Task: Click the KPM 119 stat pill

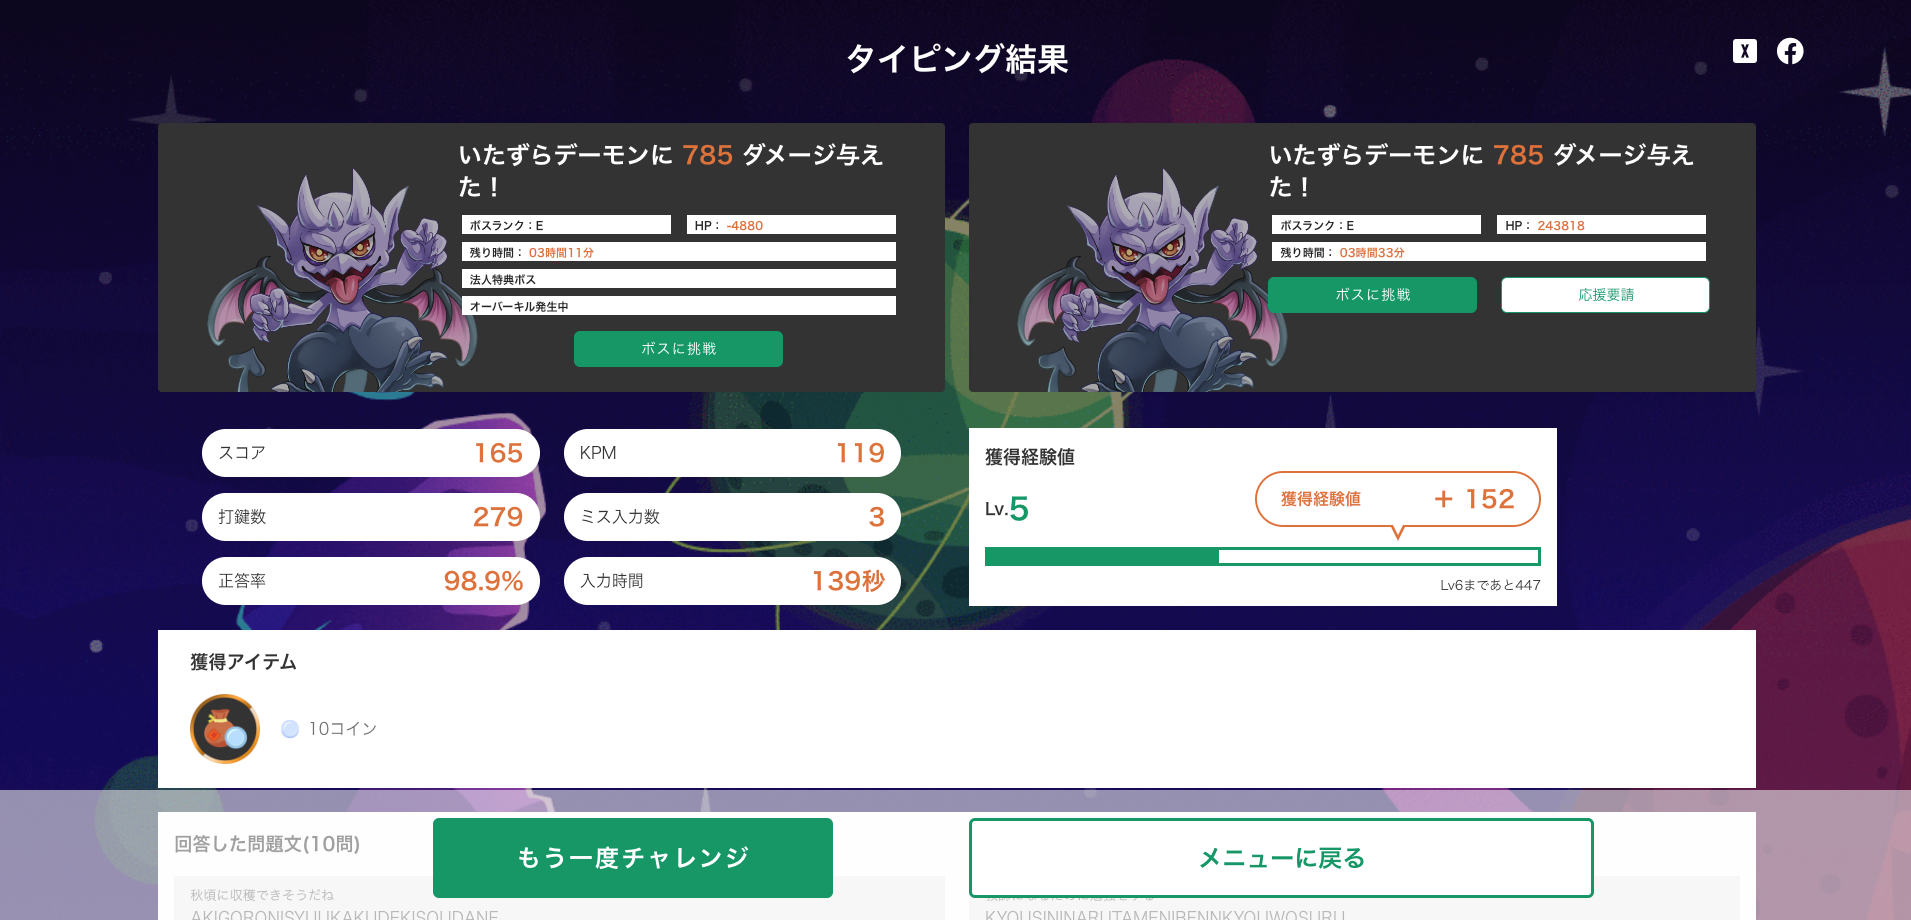Action: (x=732, y=453)
